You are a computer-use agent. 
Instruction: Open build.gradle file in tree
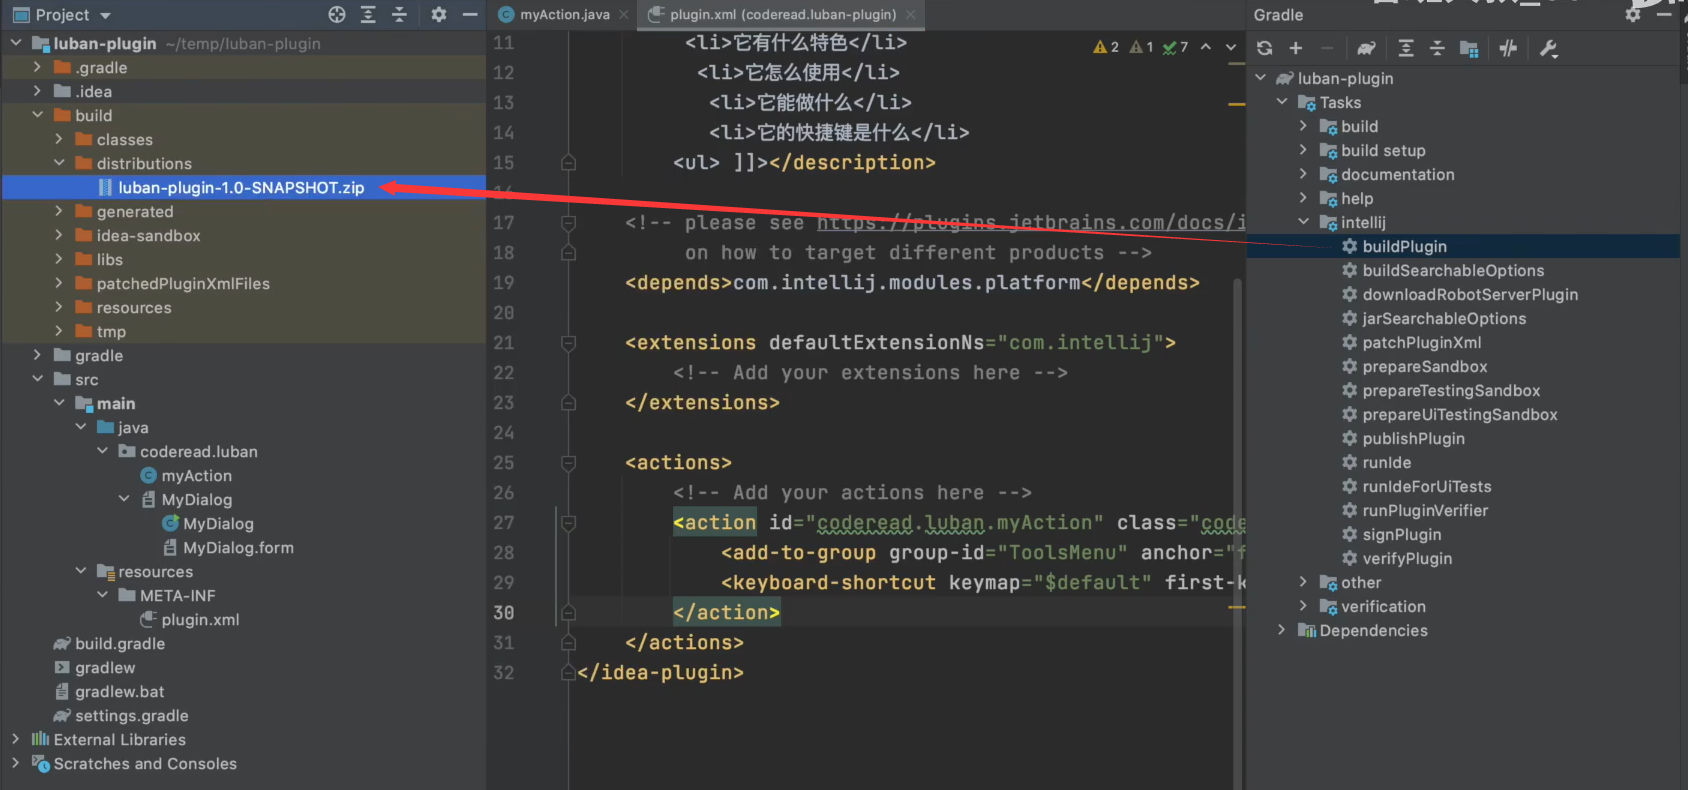click(x=120, y=643)
